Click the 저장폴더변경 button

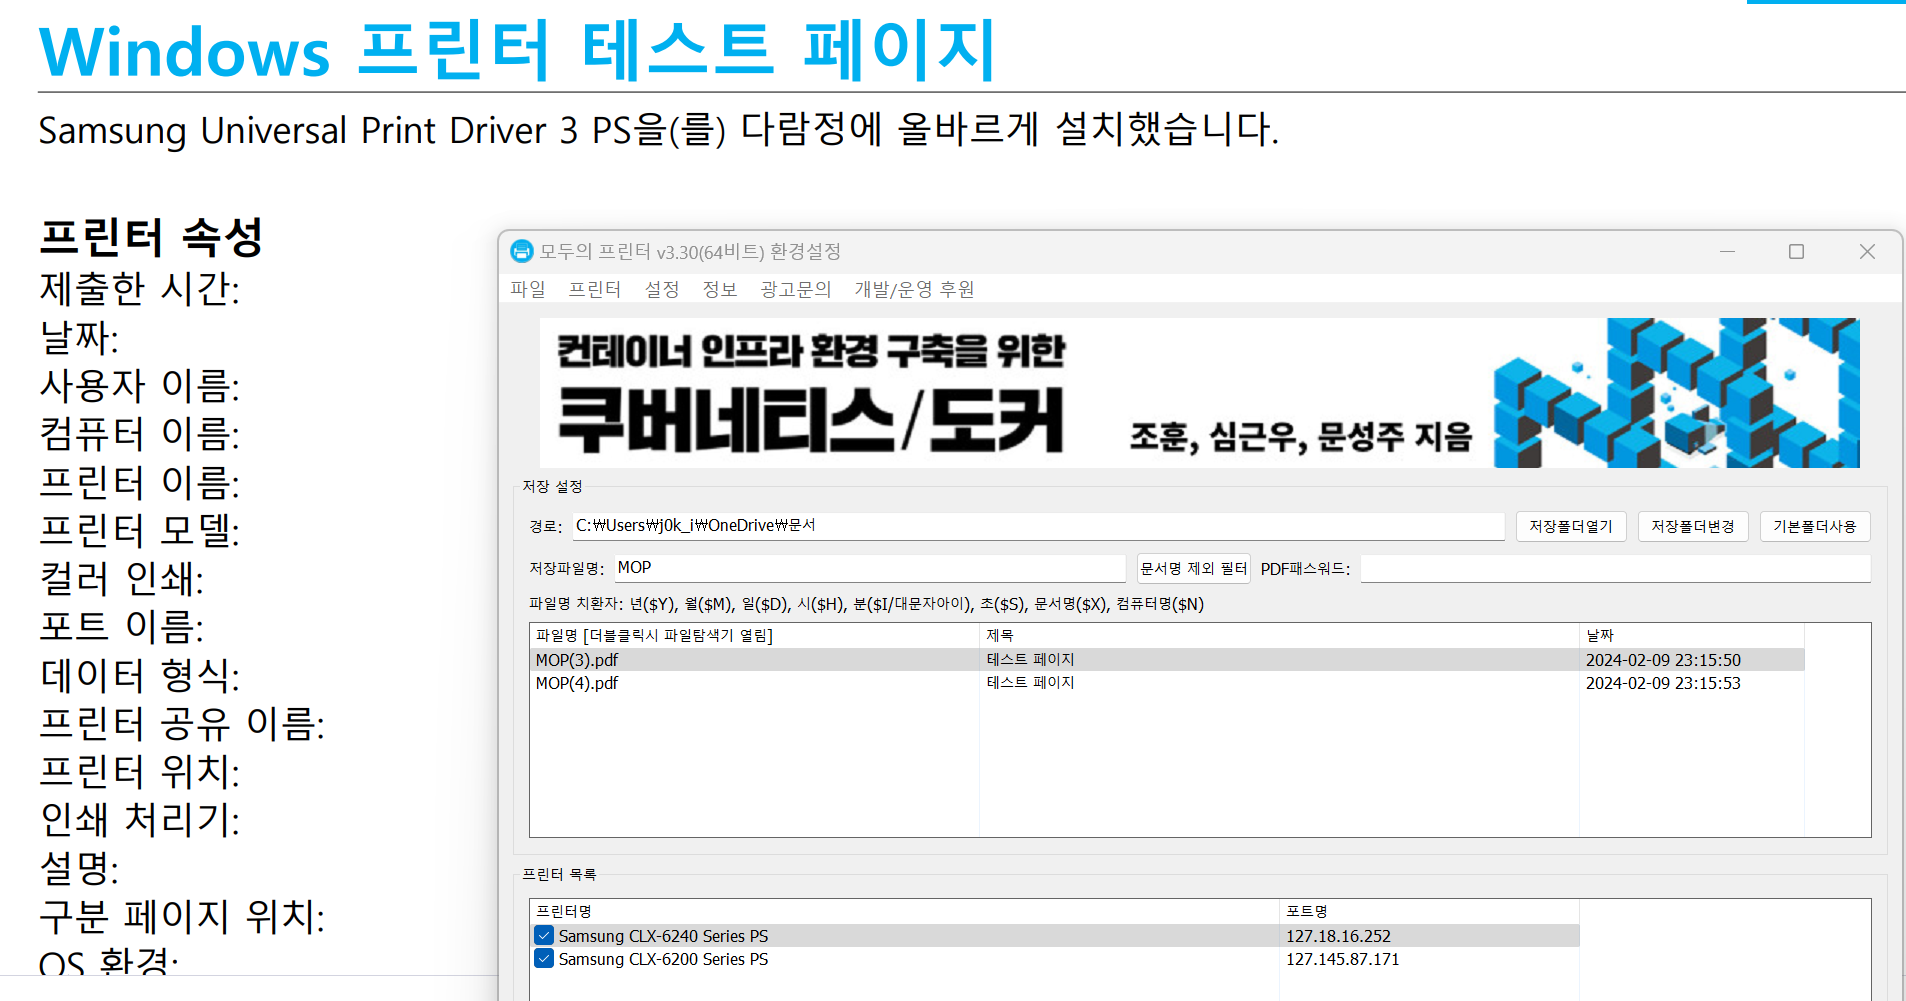(x=1693, y=526)
